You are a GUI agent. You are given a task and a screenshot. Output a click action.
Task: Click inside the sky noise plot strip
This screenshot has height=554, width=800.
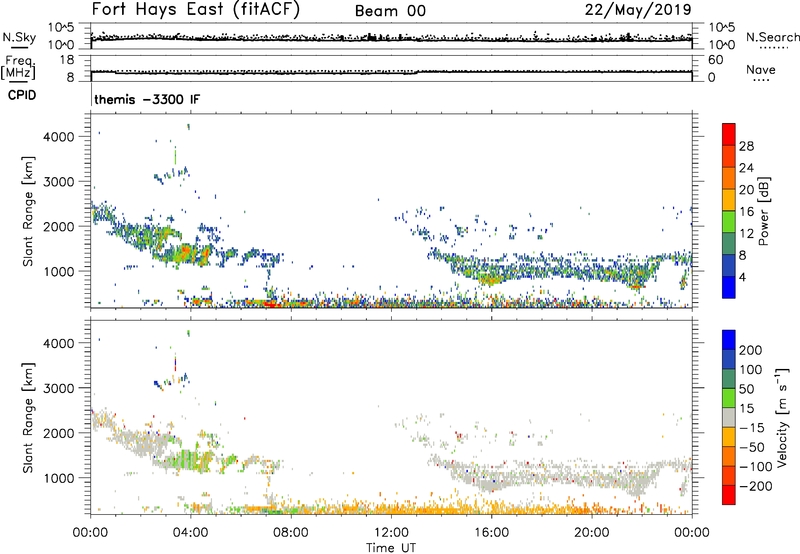[x=391, y=36]
